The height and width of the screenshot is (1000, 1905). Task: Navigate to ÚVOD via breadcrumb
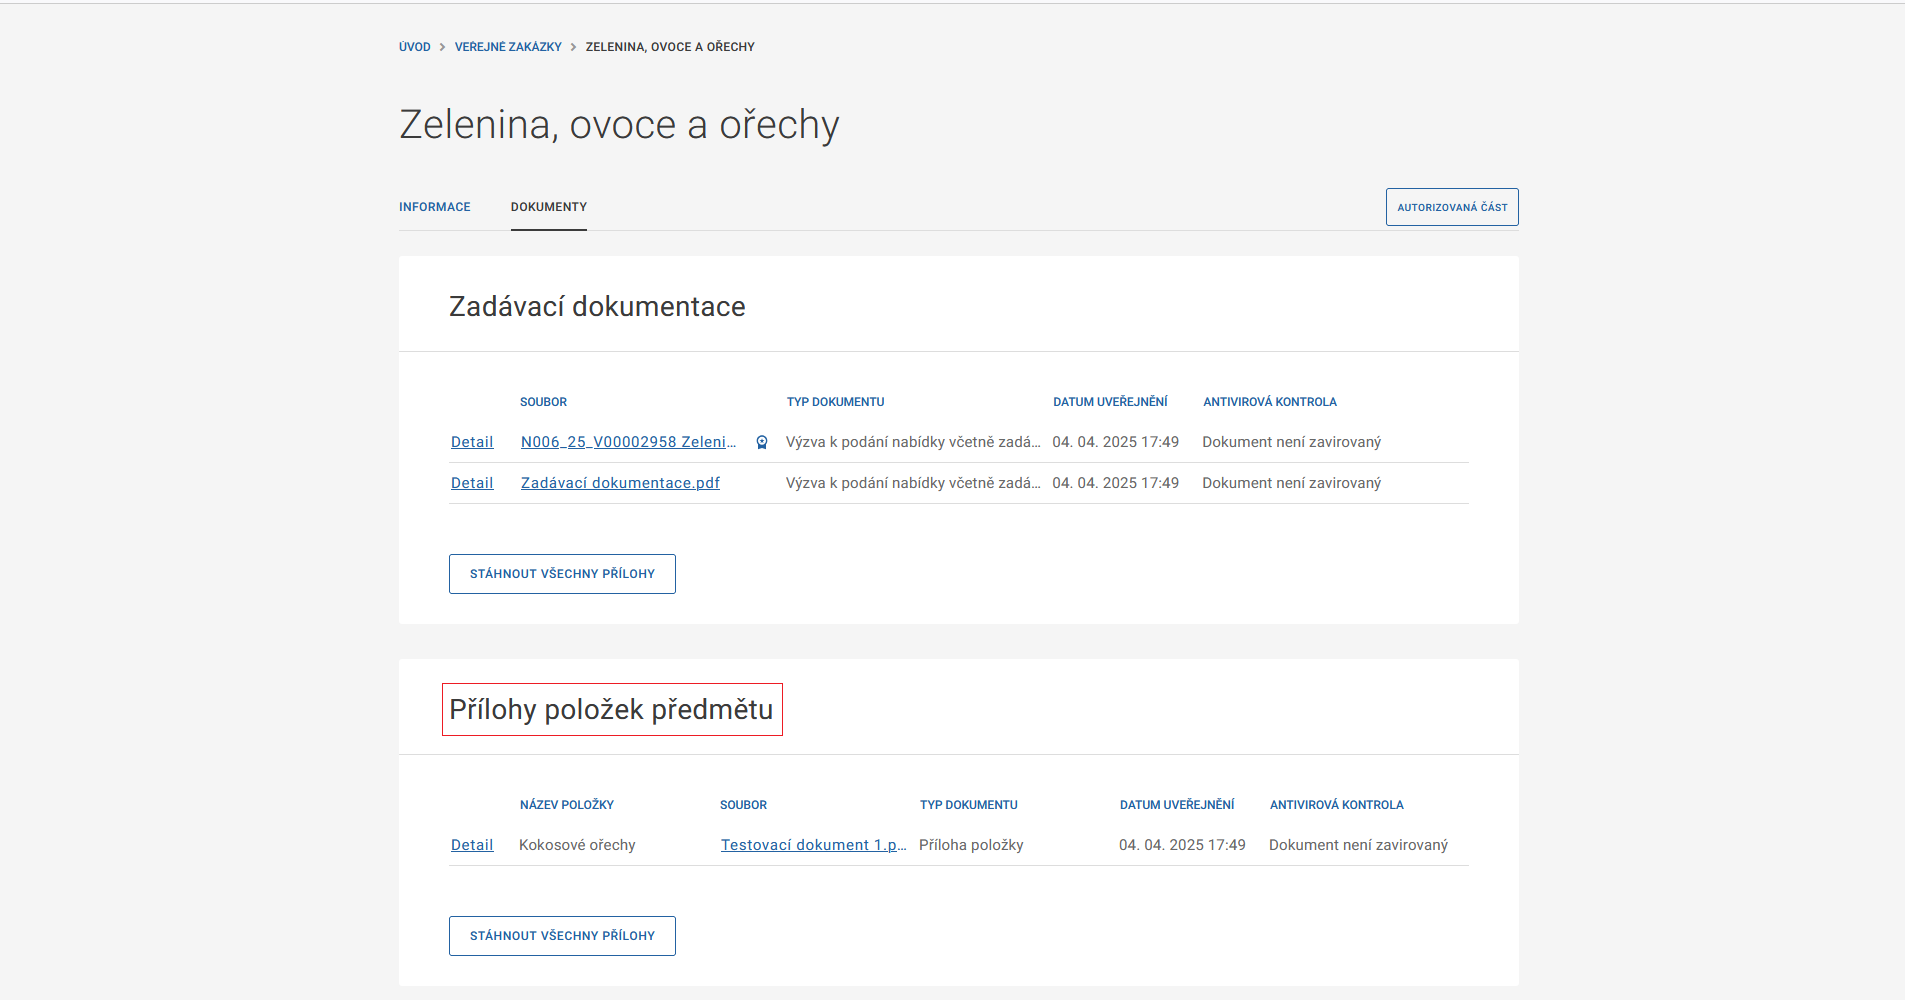[x=414, y=46]
